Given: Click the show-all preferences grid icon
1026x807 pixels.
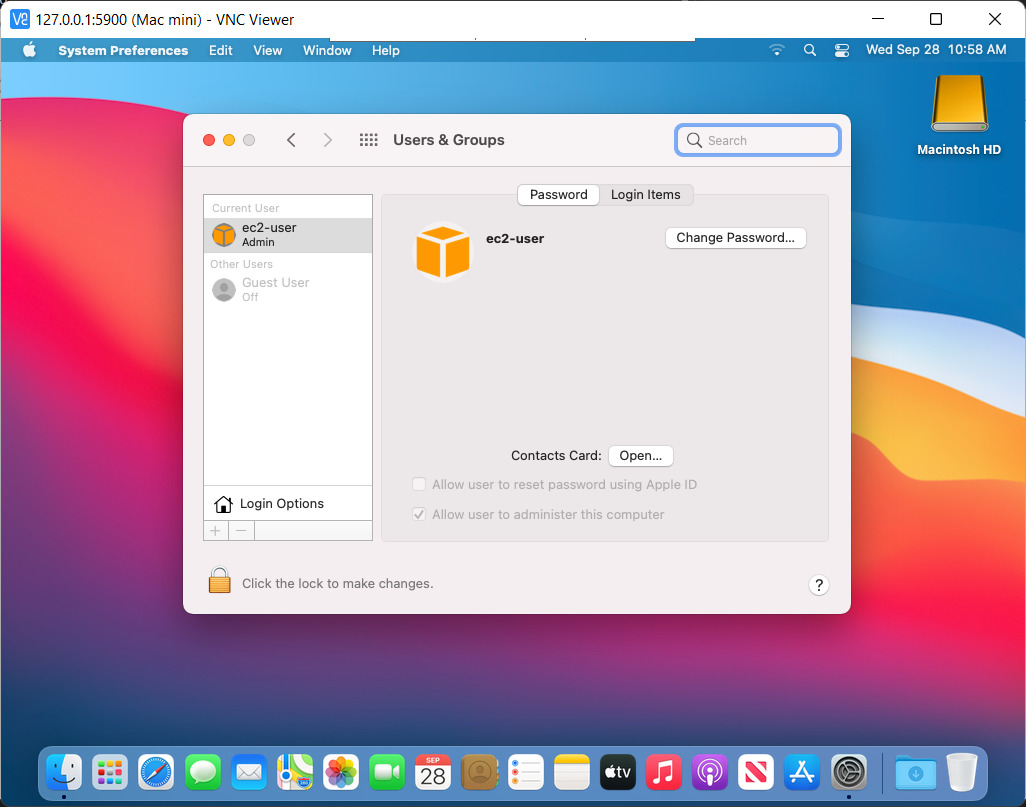Looking at the screenshot, I should (368, 140).
